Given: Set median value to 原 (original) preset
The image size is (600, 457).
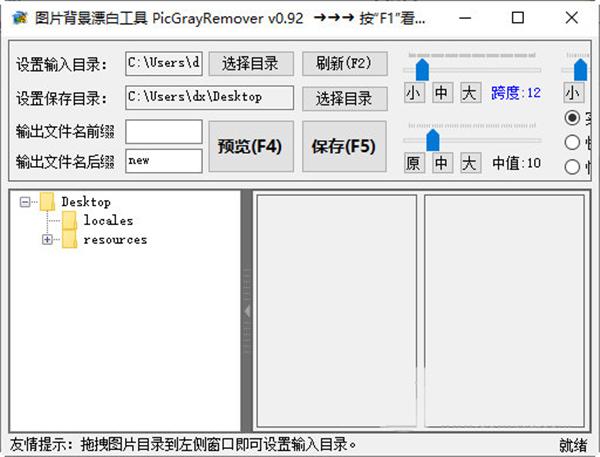Looking at the screenshot, I should coord(414,163).
